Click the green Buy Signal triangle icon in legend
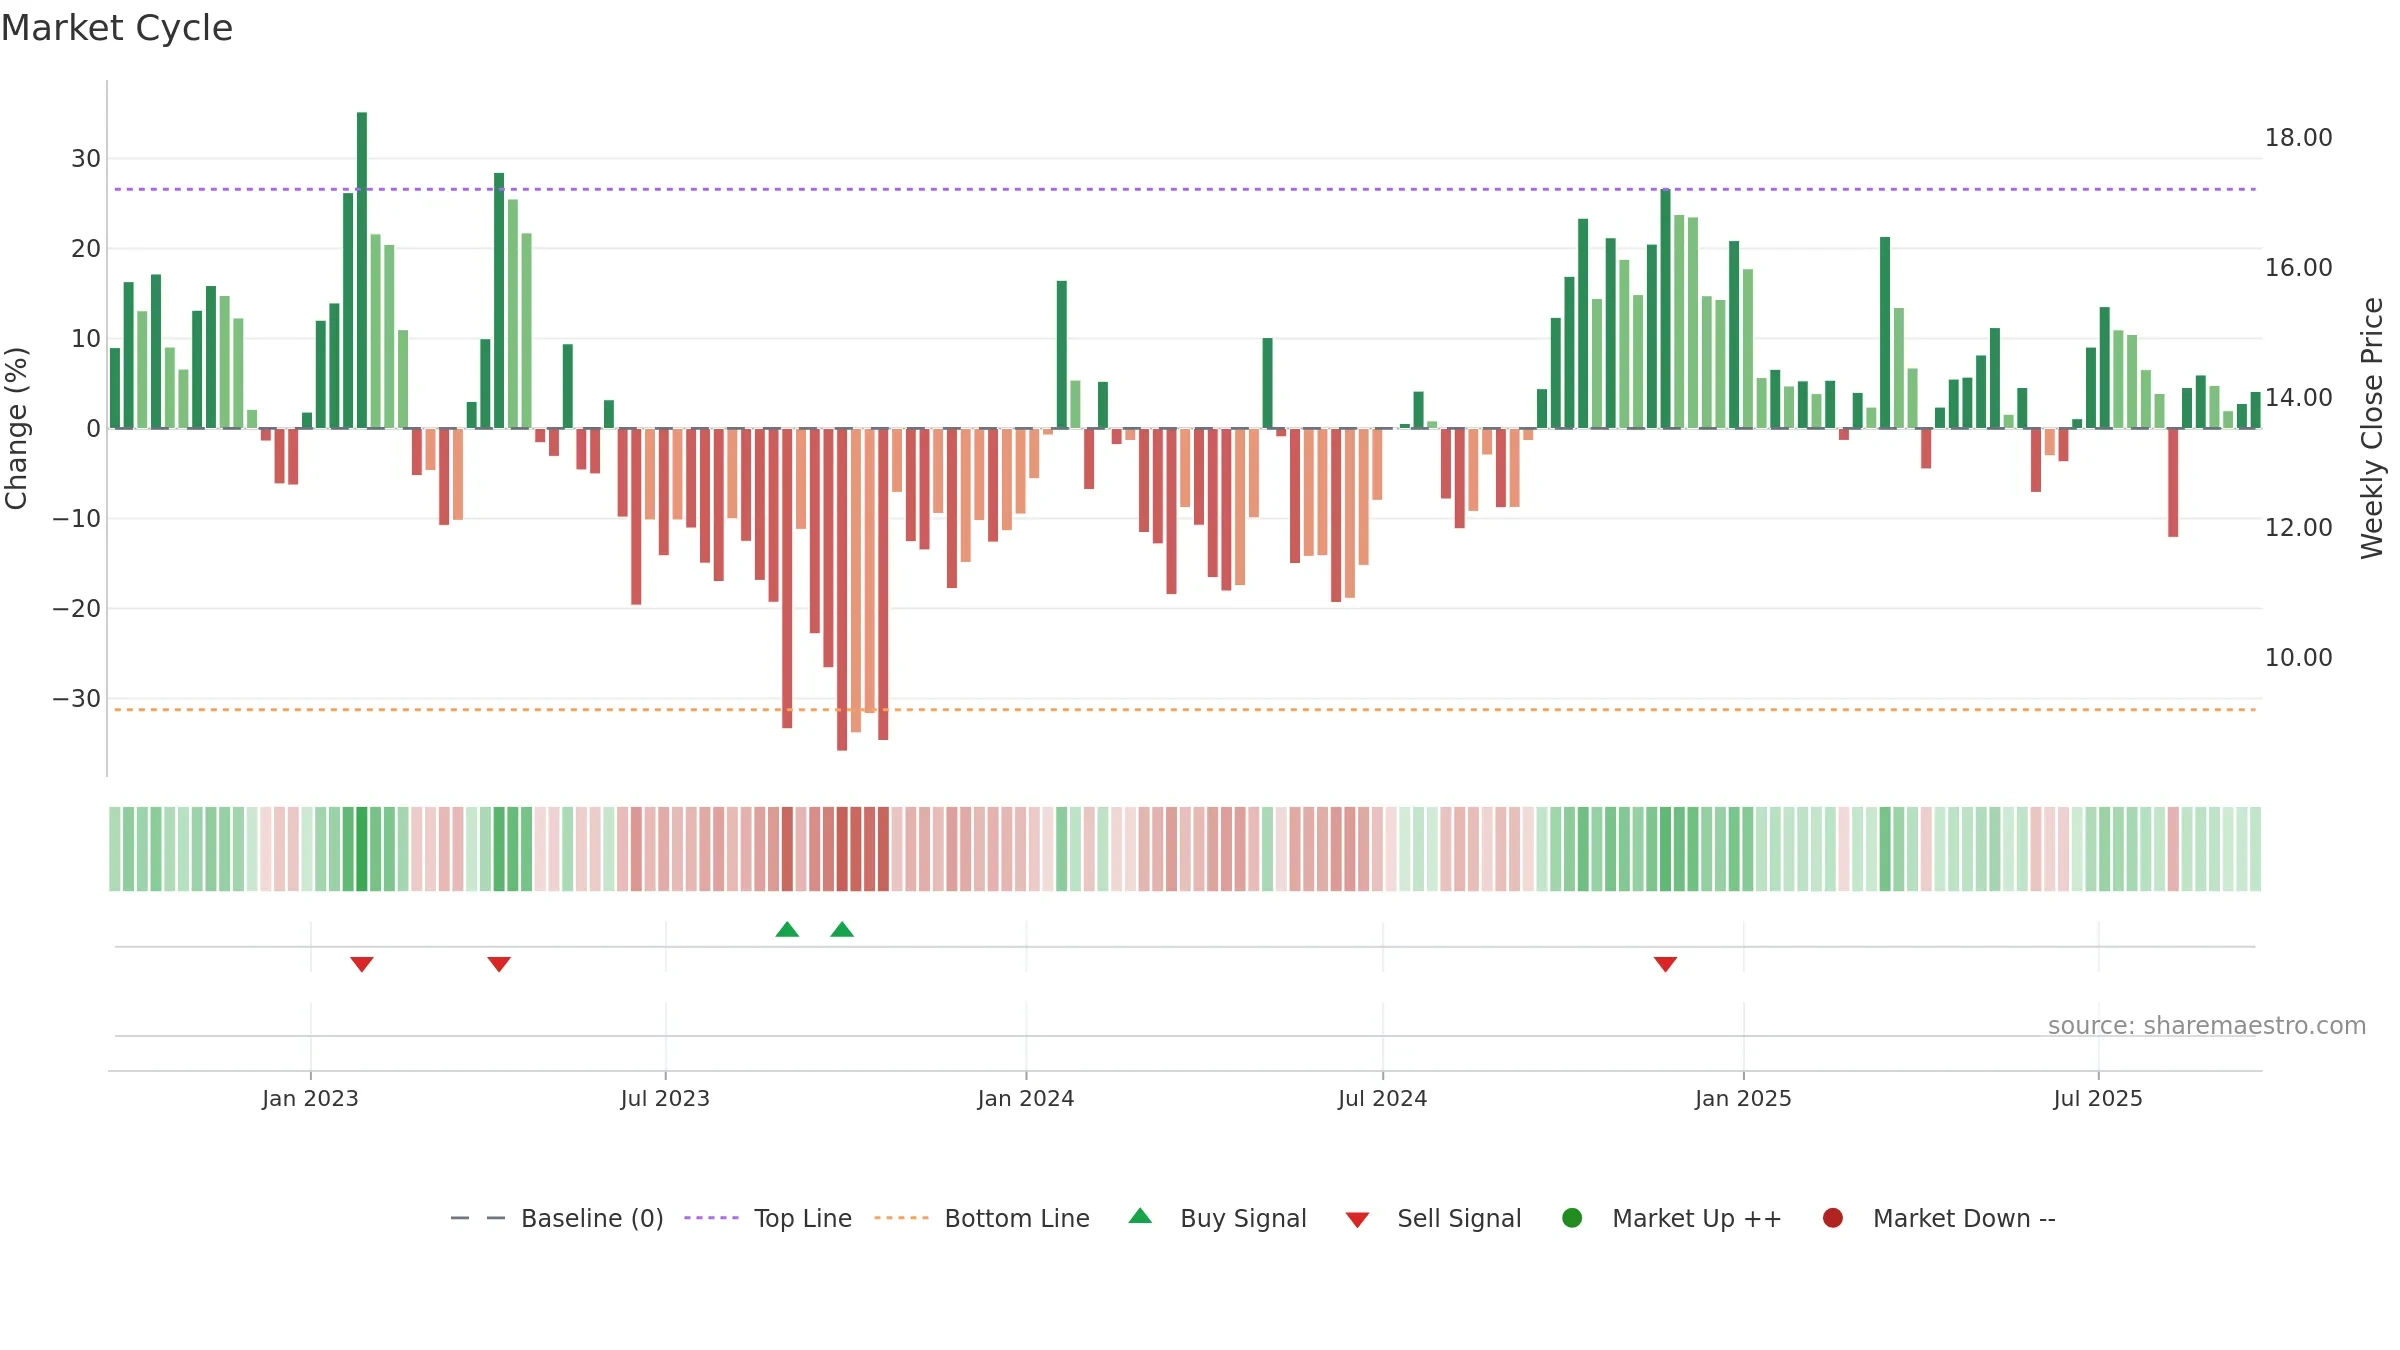This screenshot has width=2400, height=1350. (1140, 1216)
